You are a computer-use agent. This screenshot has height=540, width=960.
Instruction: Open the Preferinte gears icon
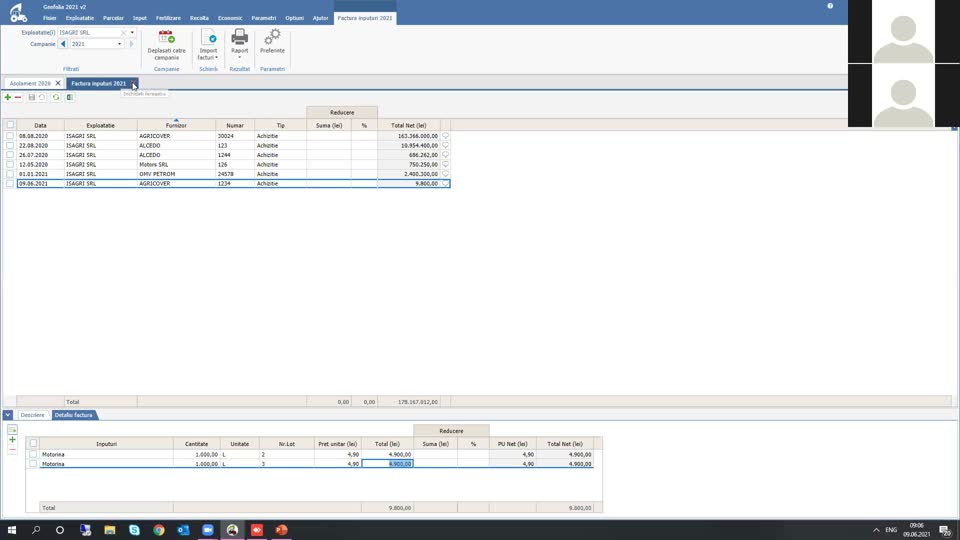tap(272, 37)
